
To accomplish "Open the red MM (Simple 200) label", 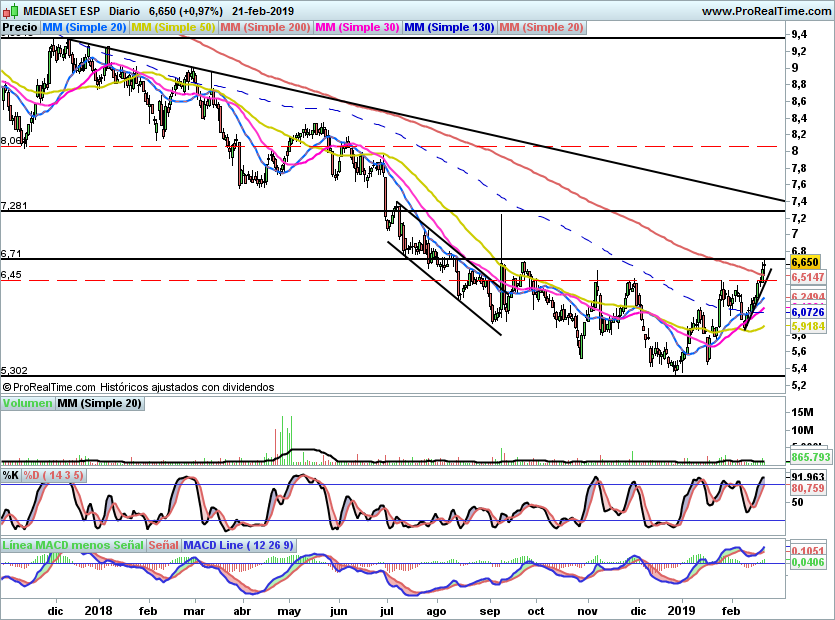I will (x=265, y=27).
